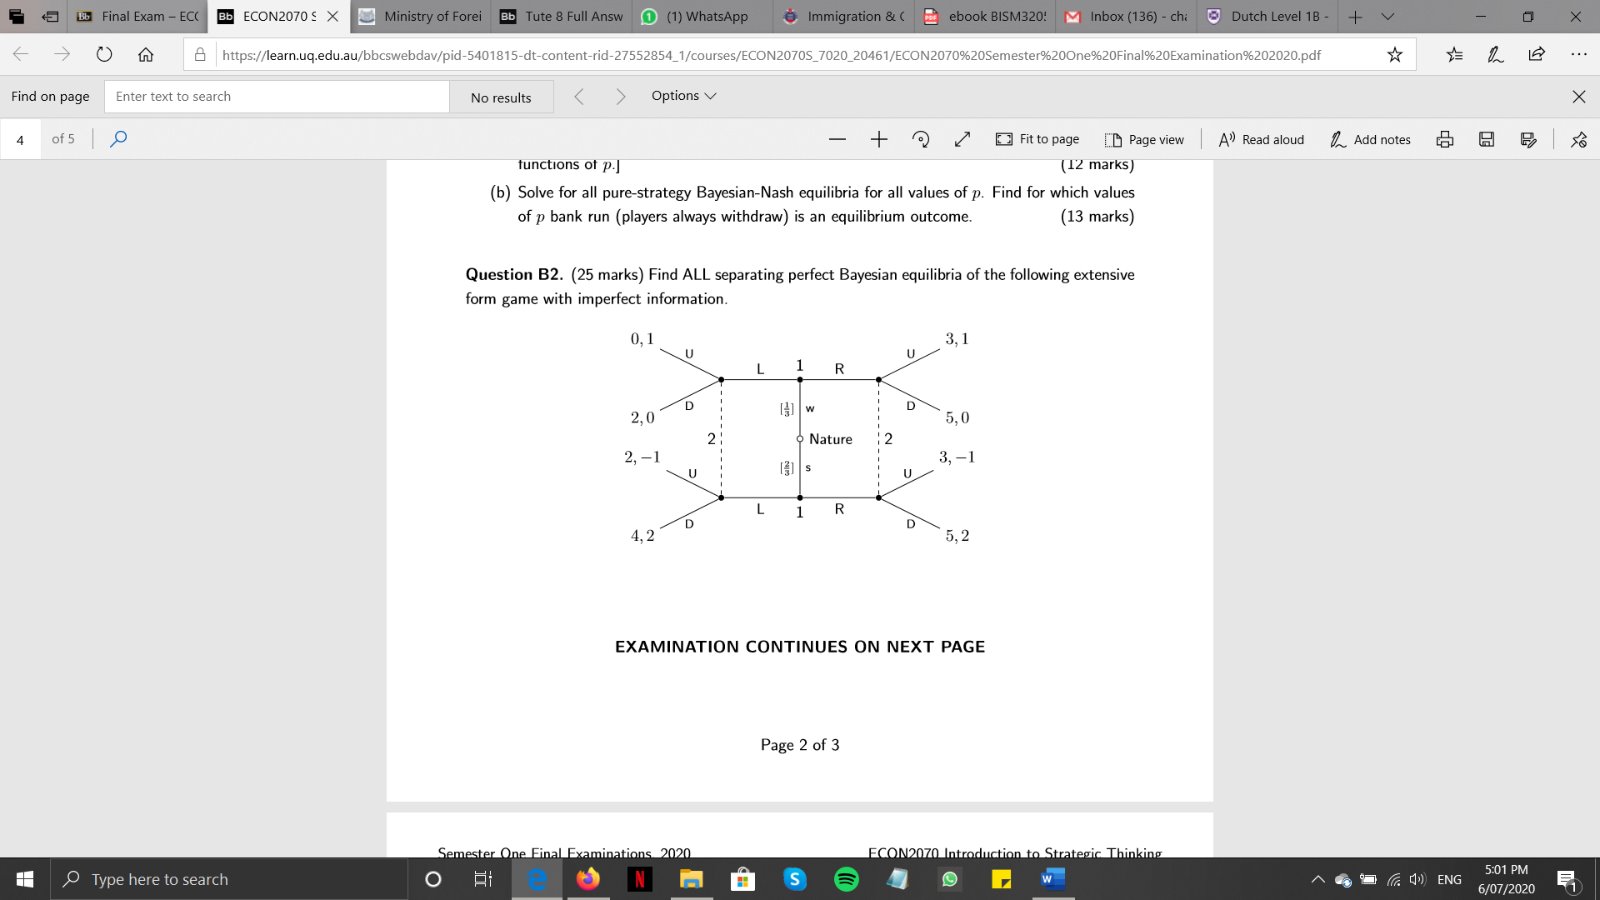Toggle search within the document
Image resolution: width=1600 pixels, height=900 pixels.
click(118, 139)
